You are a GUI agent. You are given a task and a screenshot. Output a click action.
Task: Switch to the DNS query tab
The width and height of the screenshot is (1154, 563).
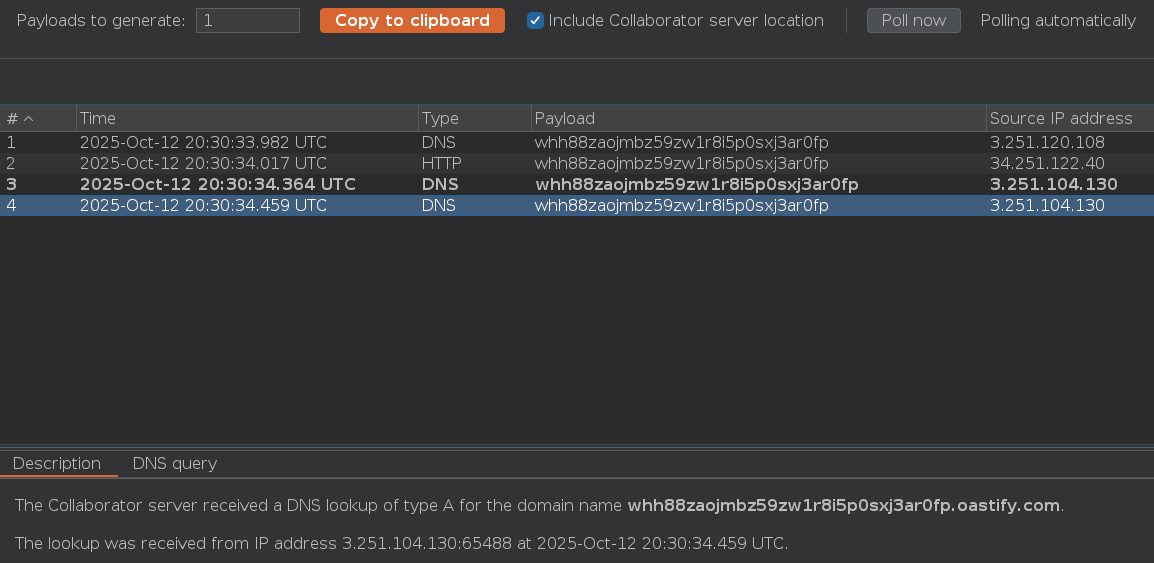pyautogui.click(x=174, y=464)
